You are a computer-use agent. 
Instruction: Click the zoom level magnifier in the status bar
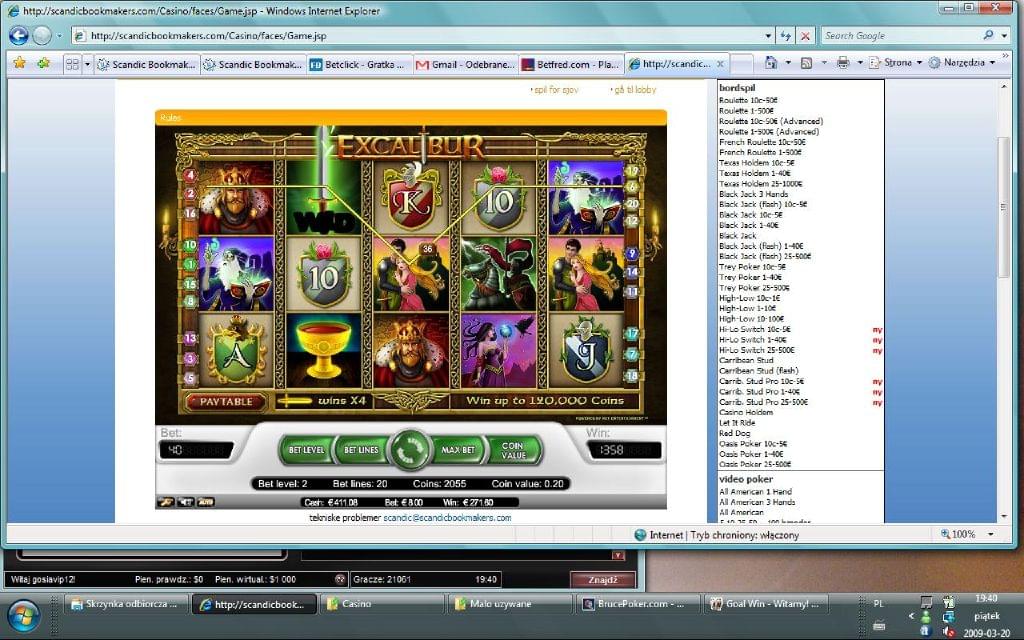(x=945, y=534)
